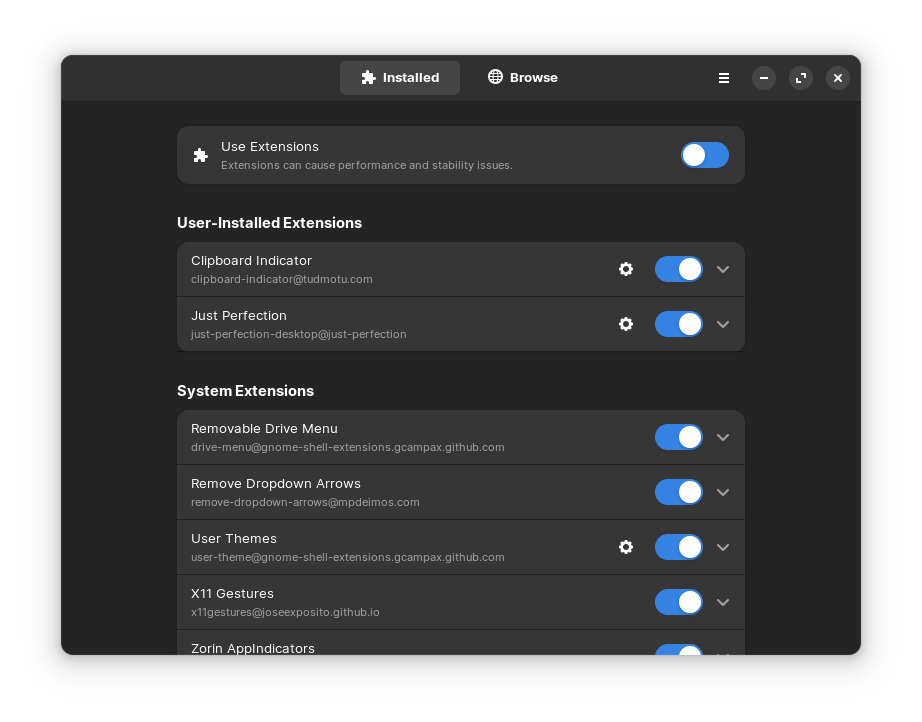The width and height of the screenshot is (922, 722).
Task: Disable the Removable Drive Menu extension
Action: click(x=679, y=437)
